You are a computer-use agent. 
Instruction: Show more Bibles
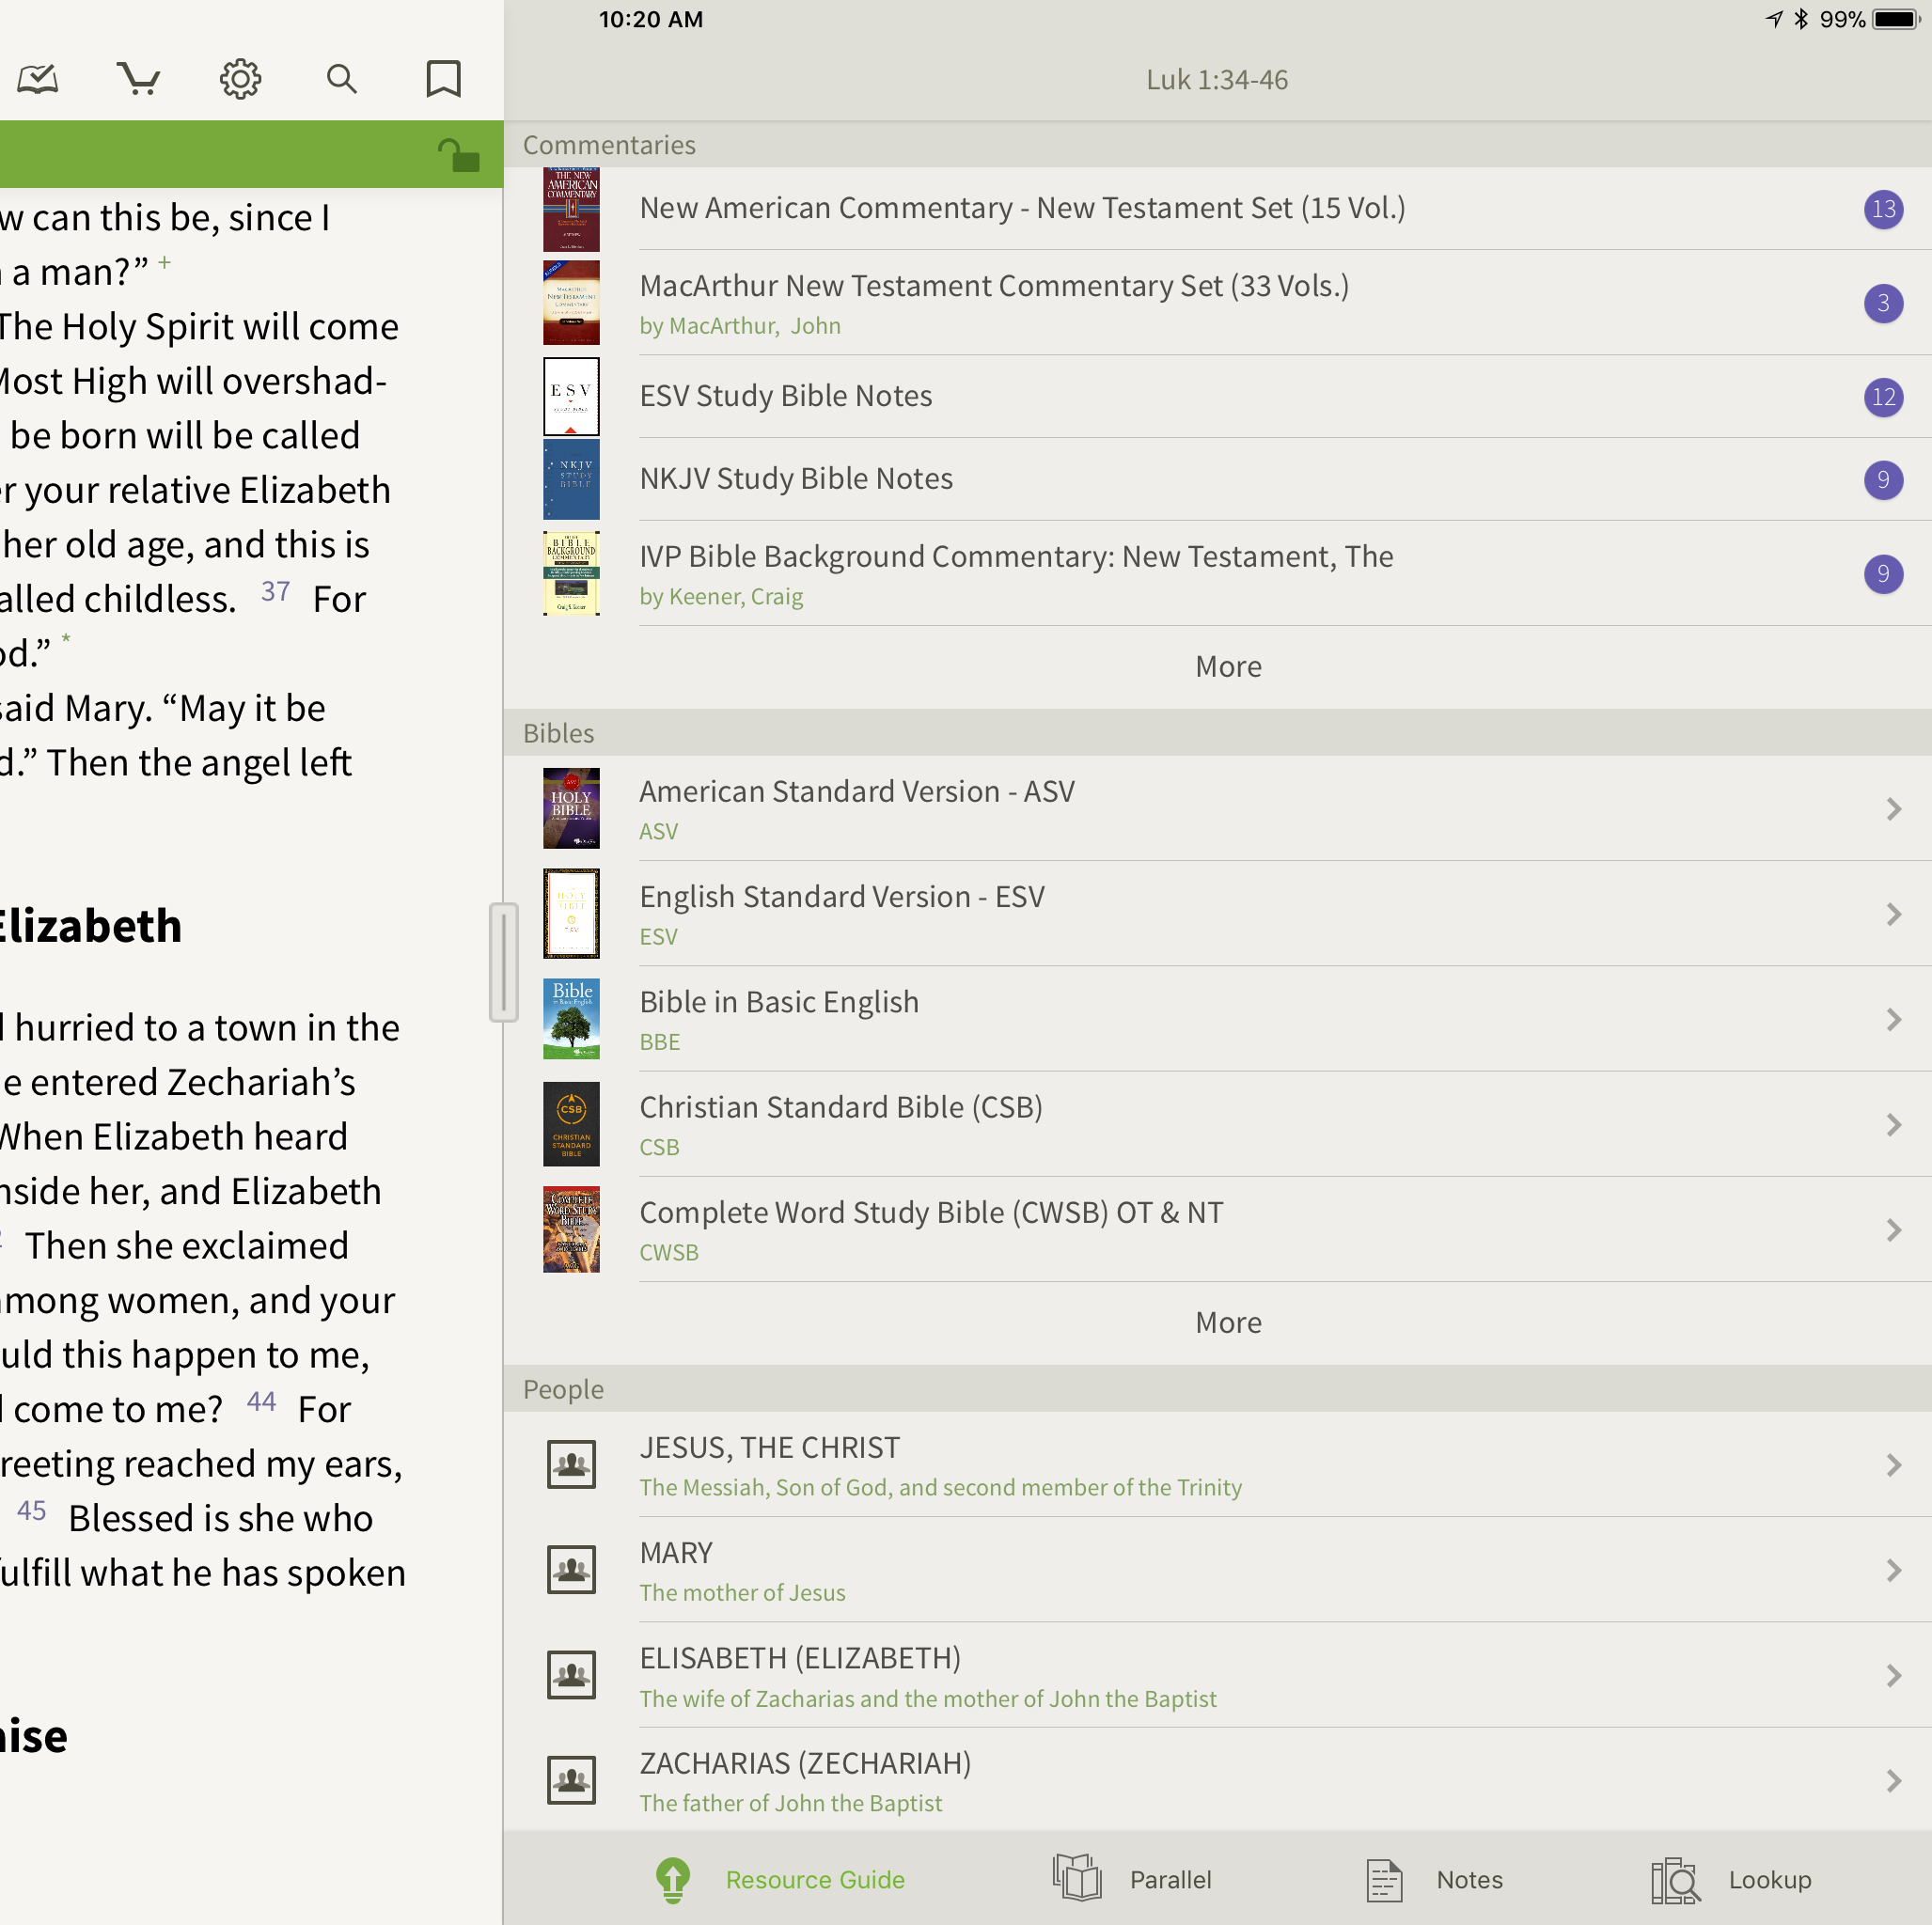pyautogui.click(x=1228, y=1323)
